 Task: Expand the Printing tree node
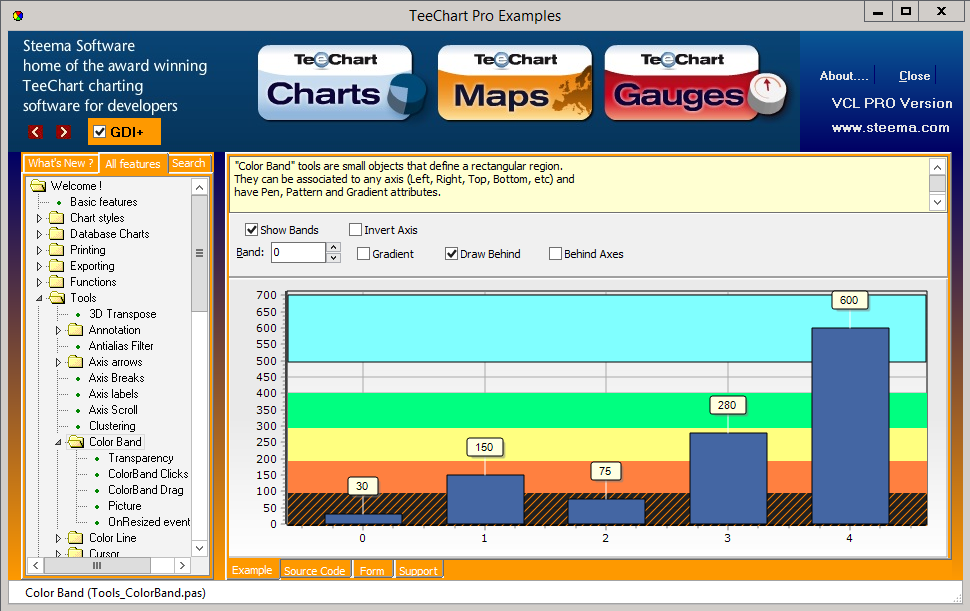(40, 250)
